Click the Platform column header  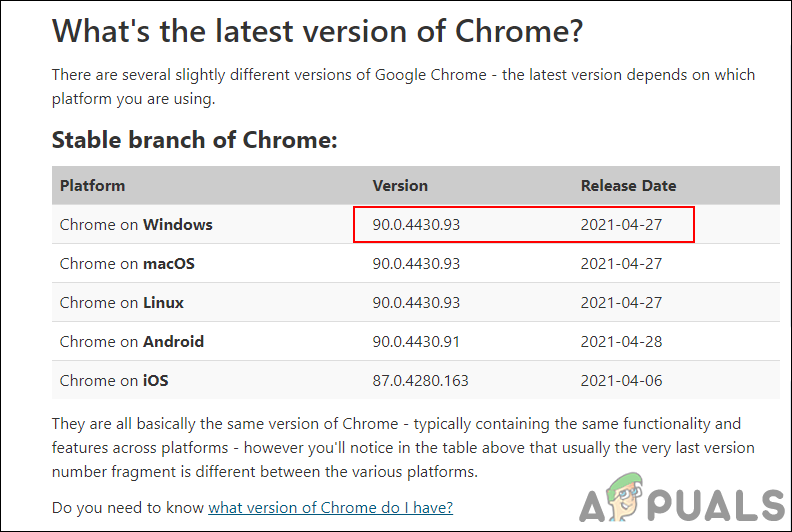point(93,185)
